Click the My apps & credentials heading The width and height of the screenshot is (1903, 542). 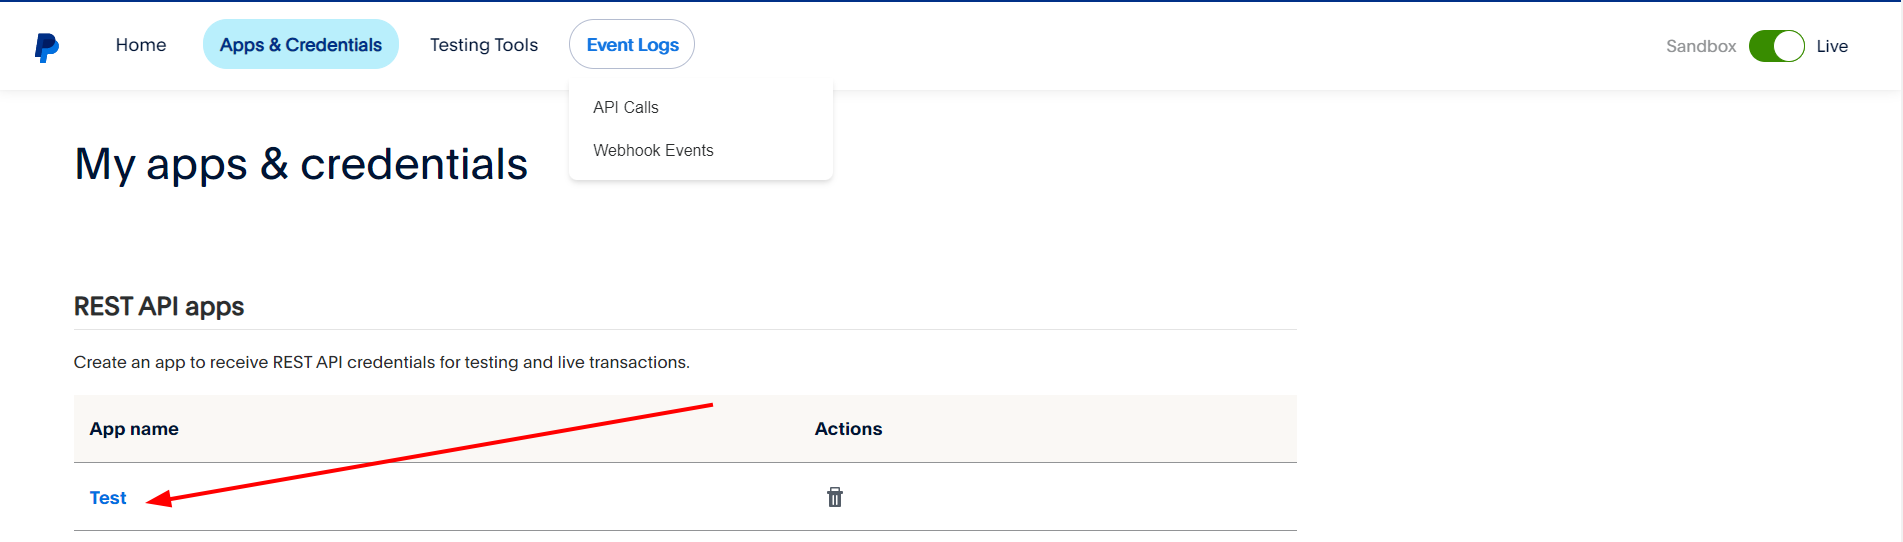pyautogui.click(x=301, y=164)
